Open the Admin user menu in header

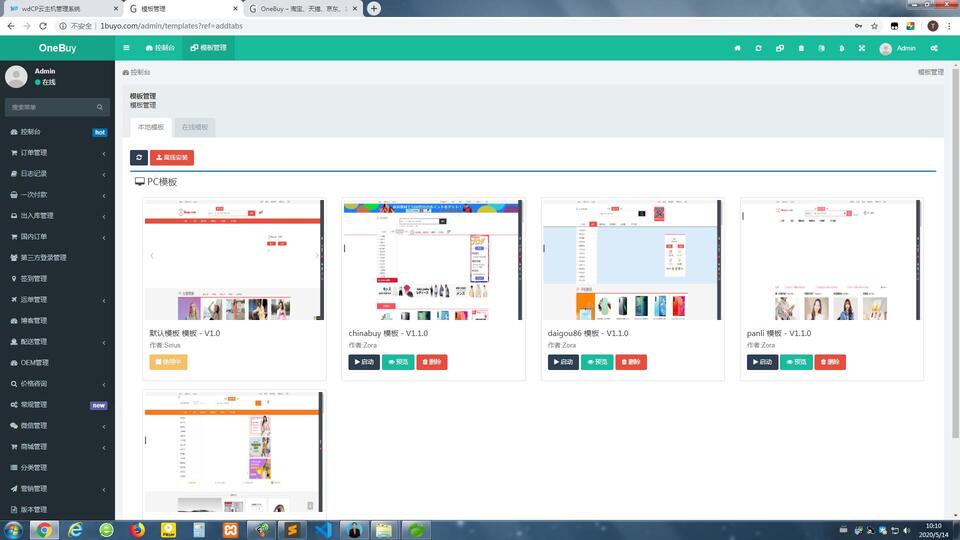[x=898, y=48]
